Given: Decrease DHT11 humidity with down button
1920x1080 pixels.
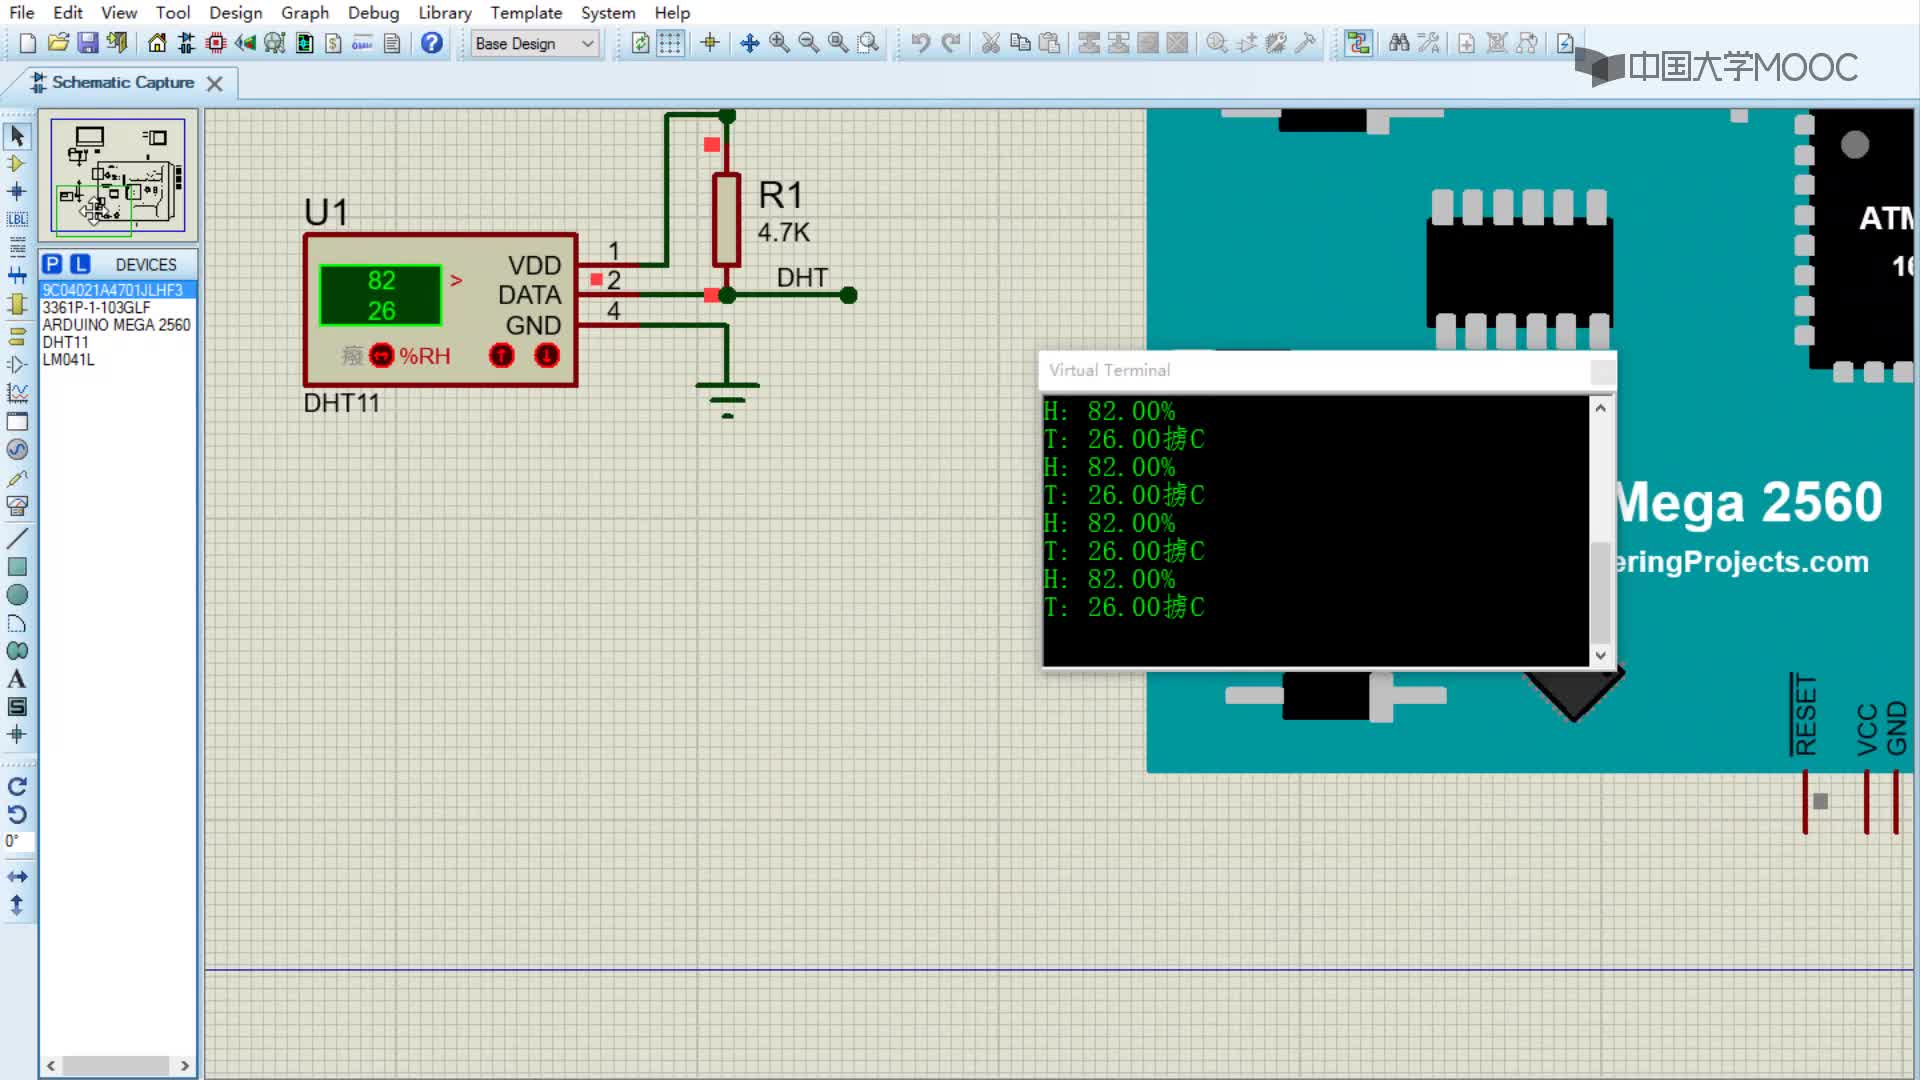Looking at the screenshot, I should [x=547, y=355].
